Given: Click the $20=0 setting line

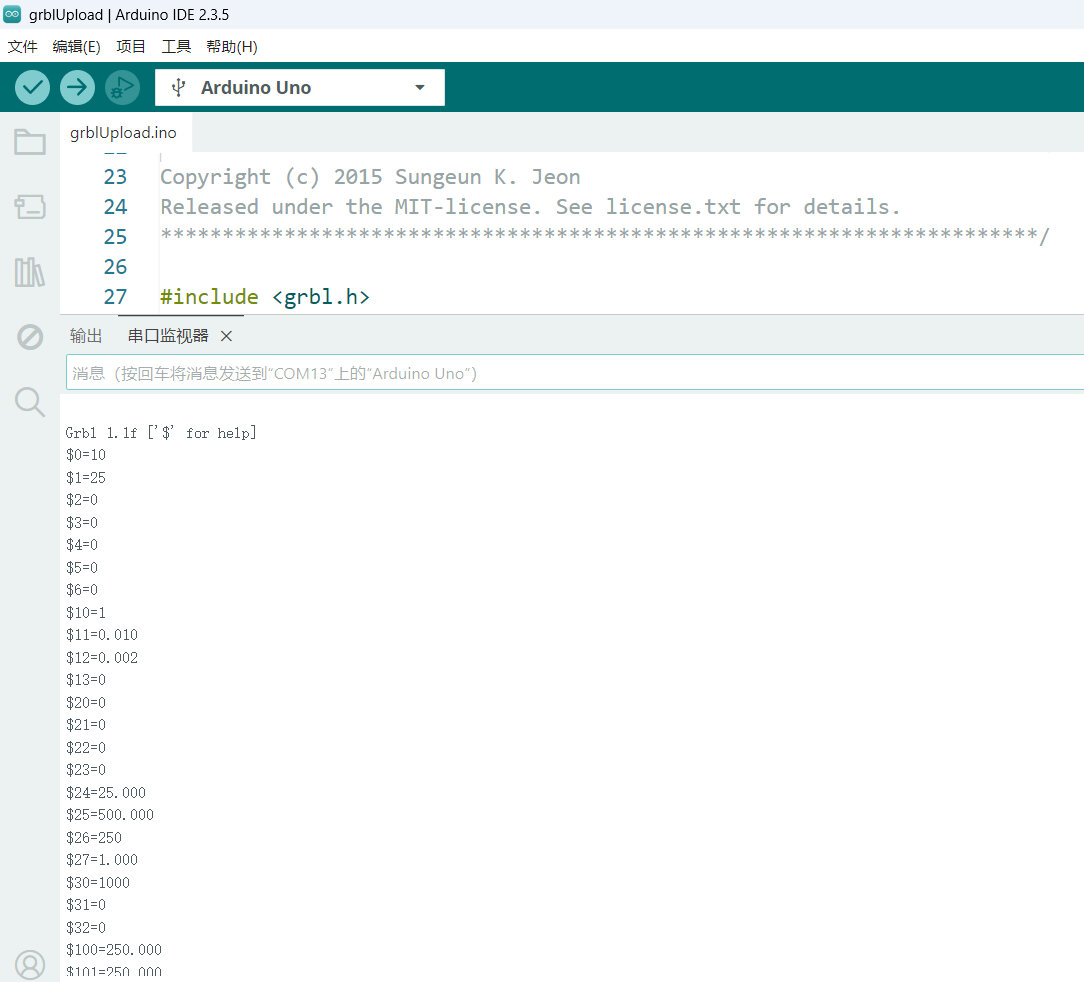Looking at the screenshot, I should 86,703.
